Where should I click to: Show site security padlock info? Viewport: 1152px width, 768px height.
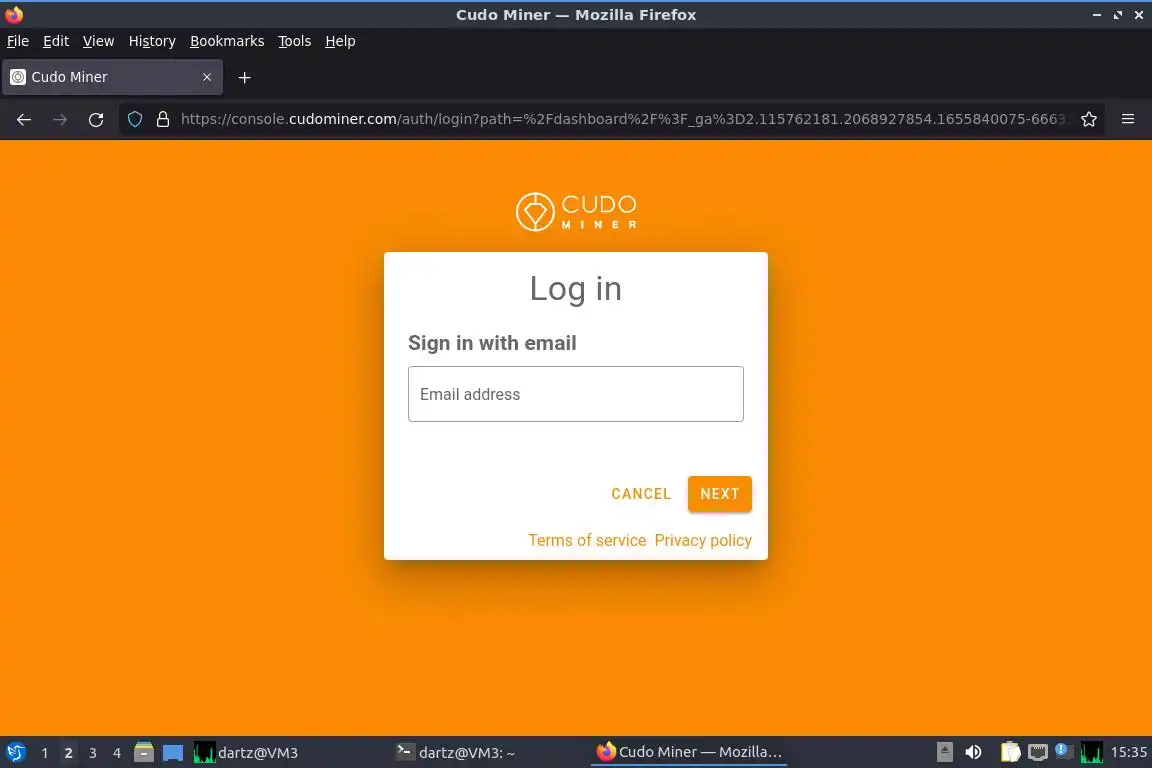coord(163,119)
